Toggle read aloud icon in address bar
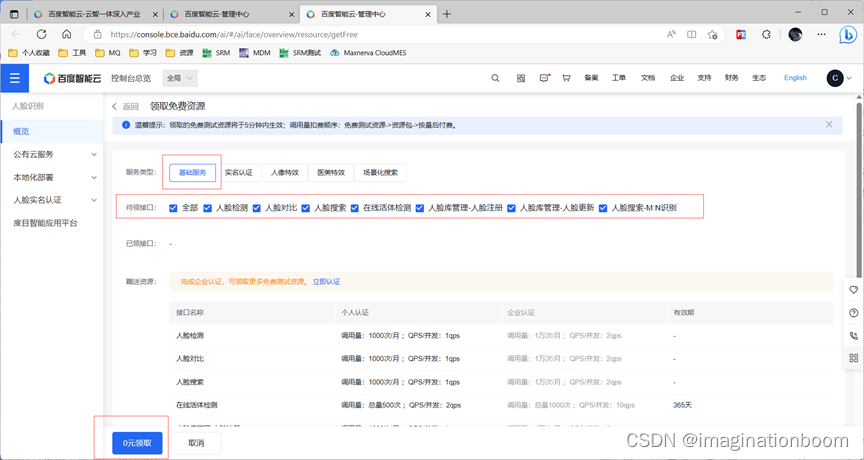Screen dimensions: 864x460 coord(671,34)
